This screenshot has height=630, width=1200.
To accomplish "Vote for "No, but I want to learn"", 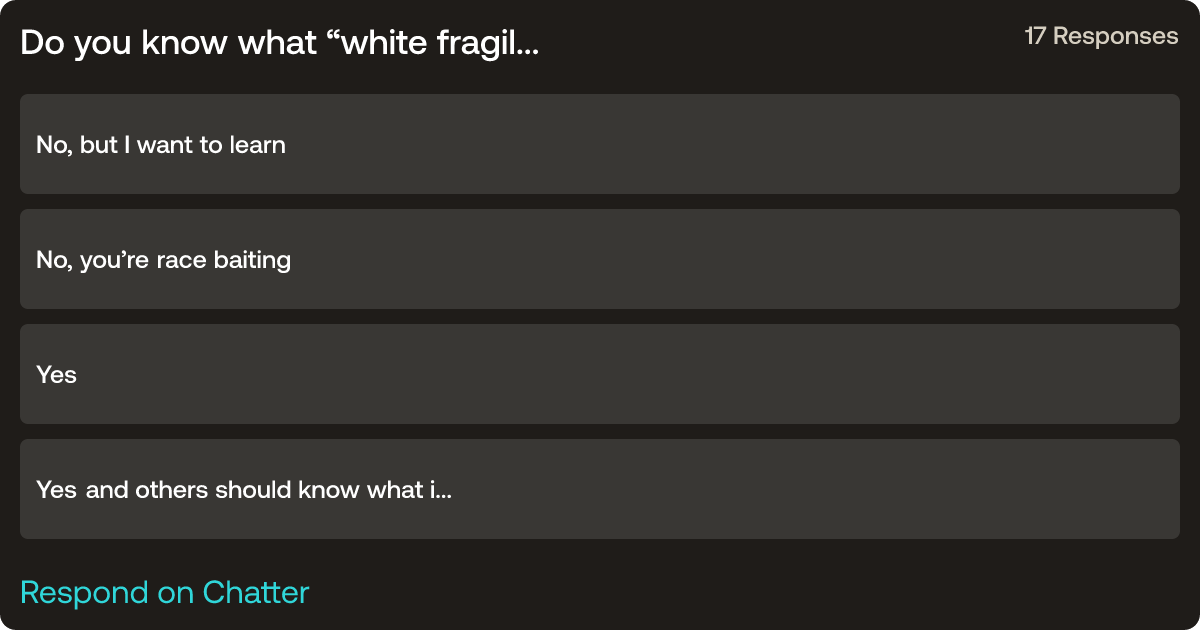I will [600, 144].
